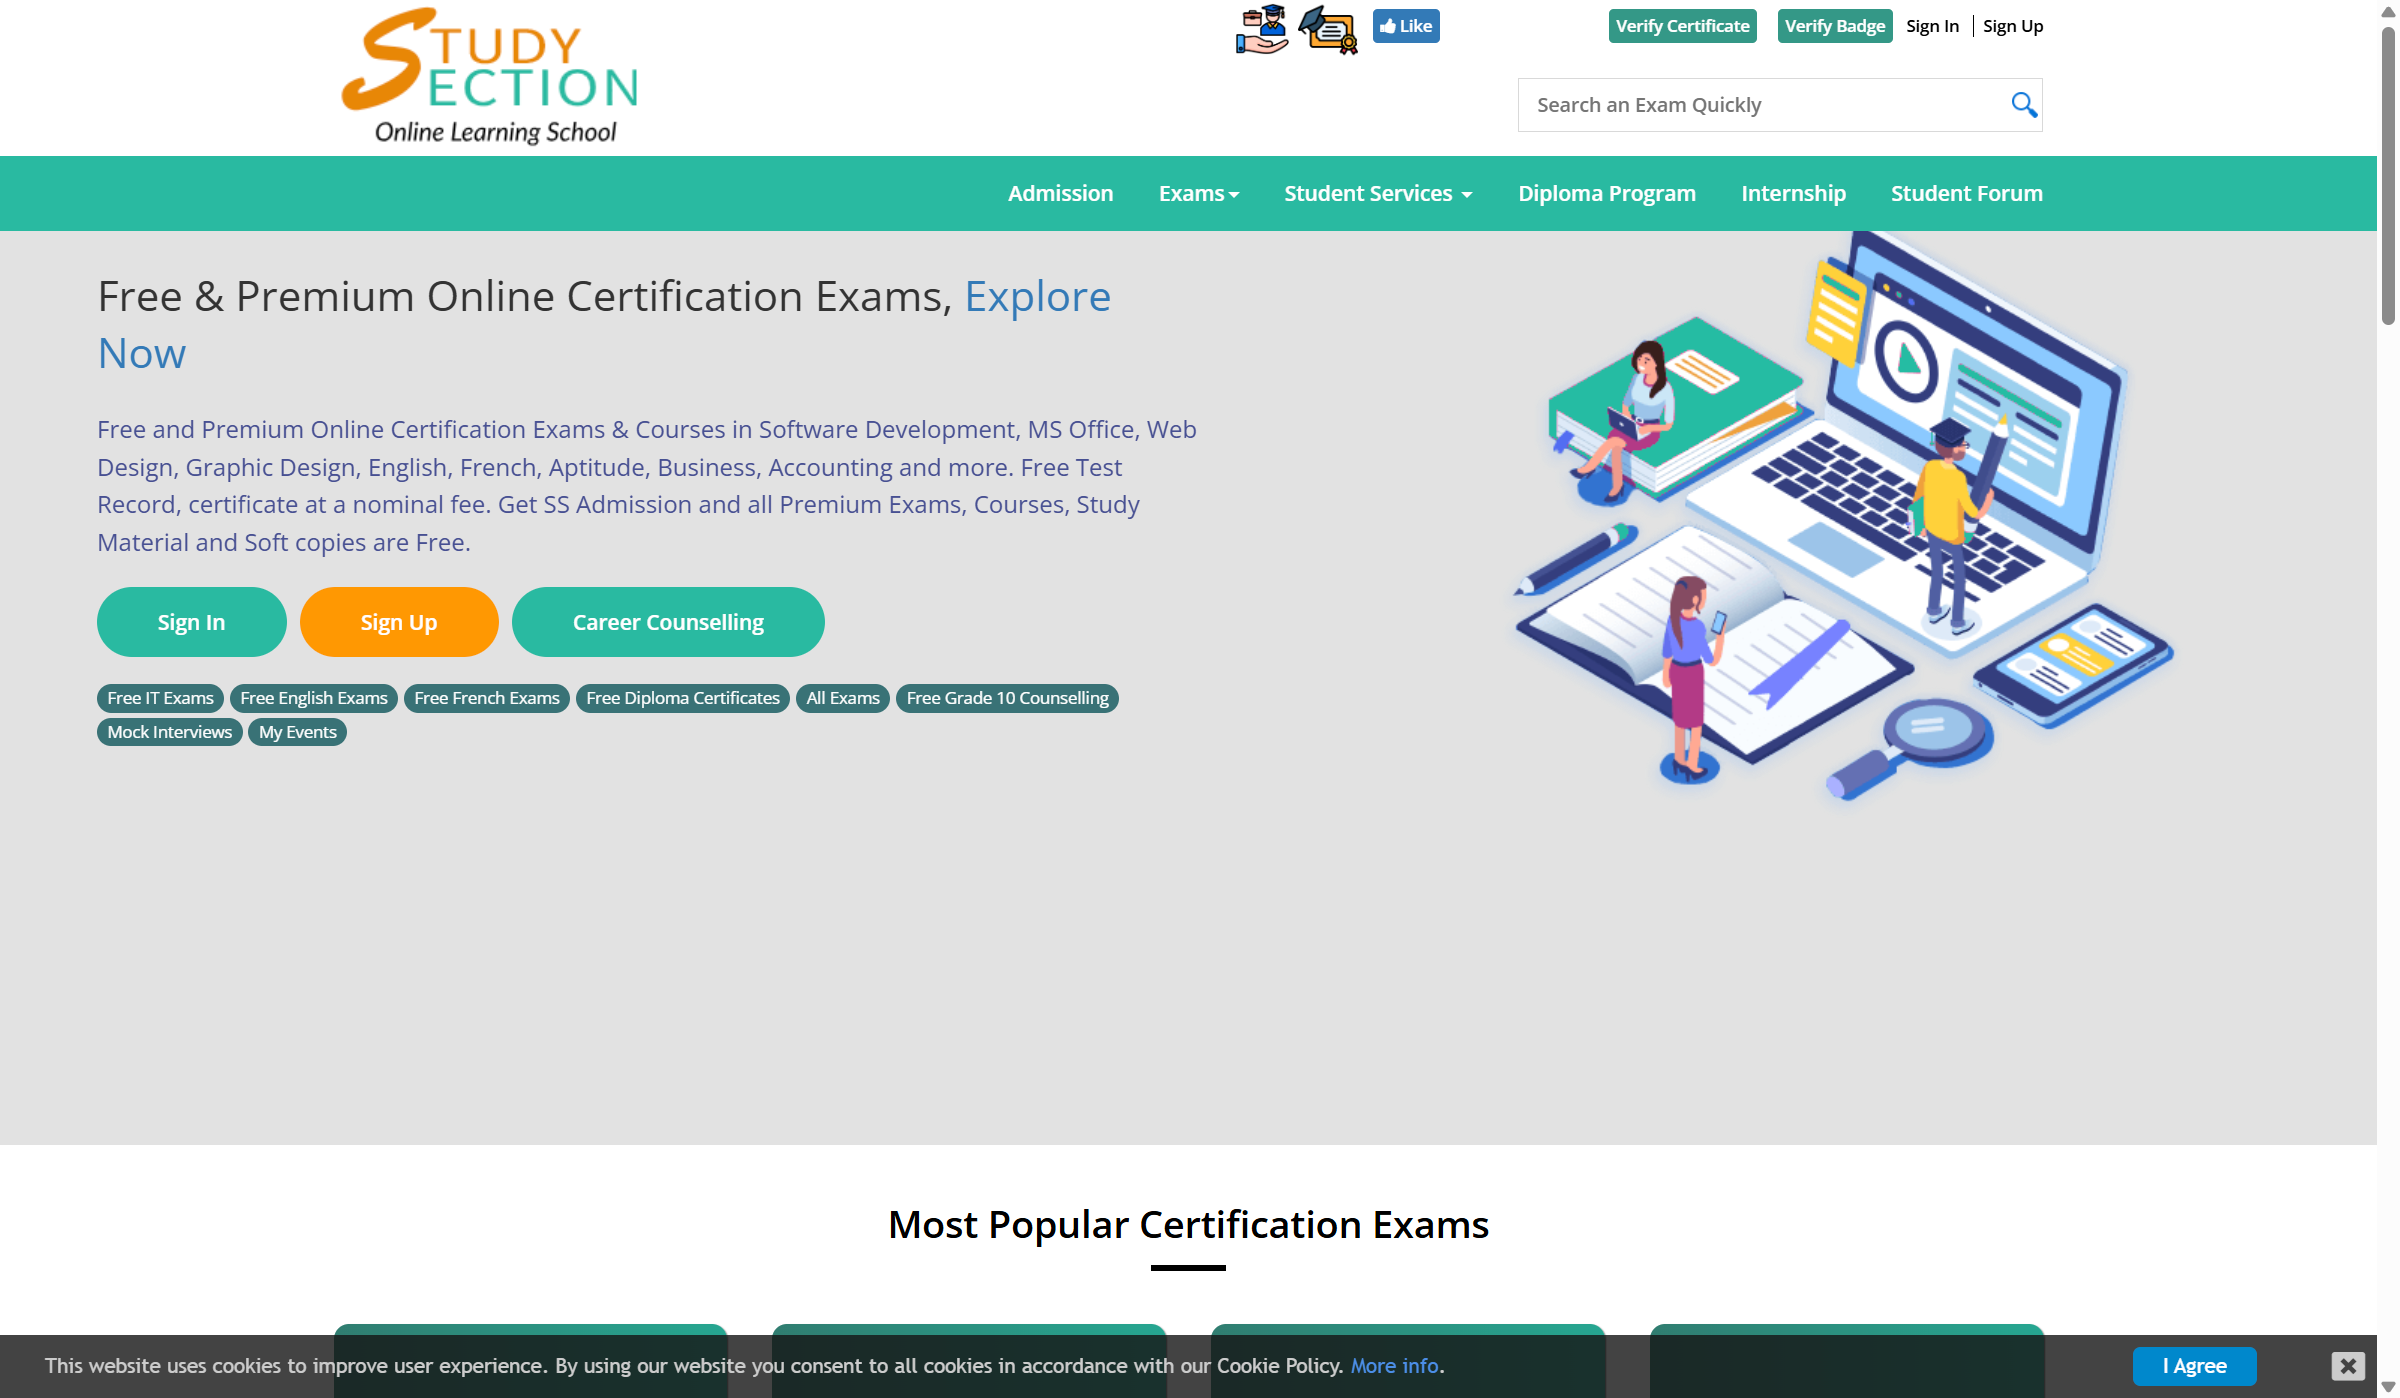The width and height of the screenshot is (2400, 1398).
Task: Click the Career Counselling button
Action: [668, 622]
